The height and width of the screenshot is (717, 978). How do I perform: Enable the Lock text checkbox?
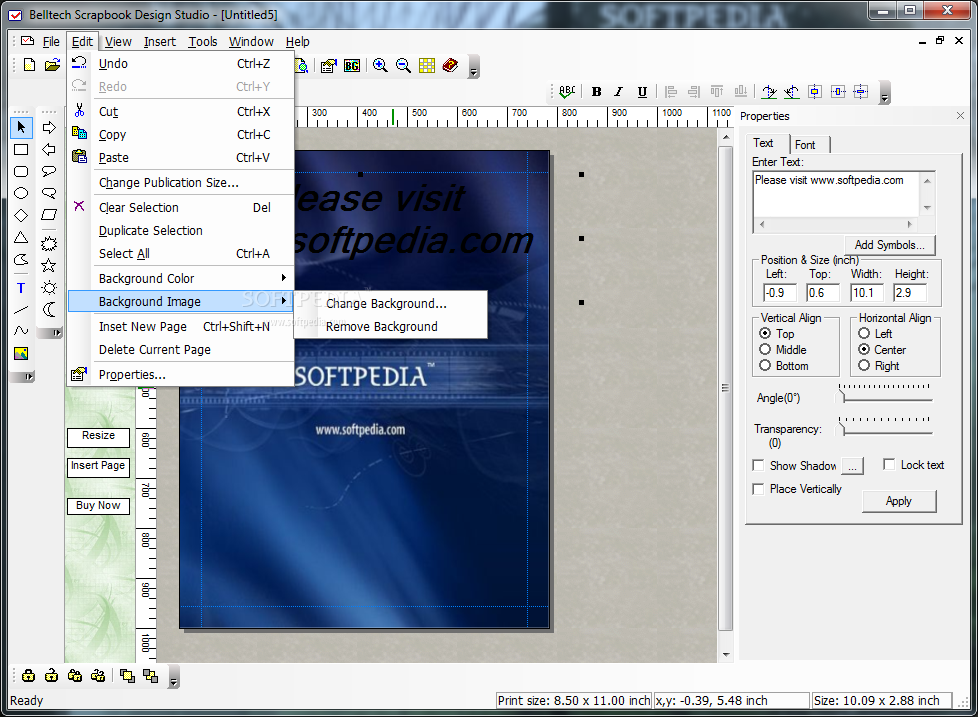[889, 464]
